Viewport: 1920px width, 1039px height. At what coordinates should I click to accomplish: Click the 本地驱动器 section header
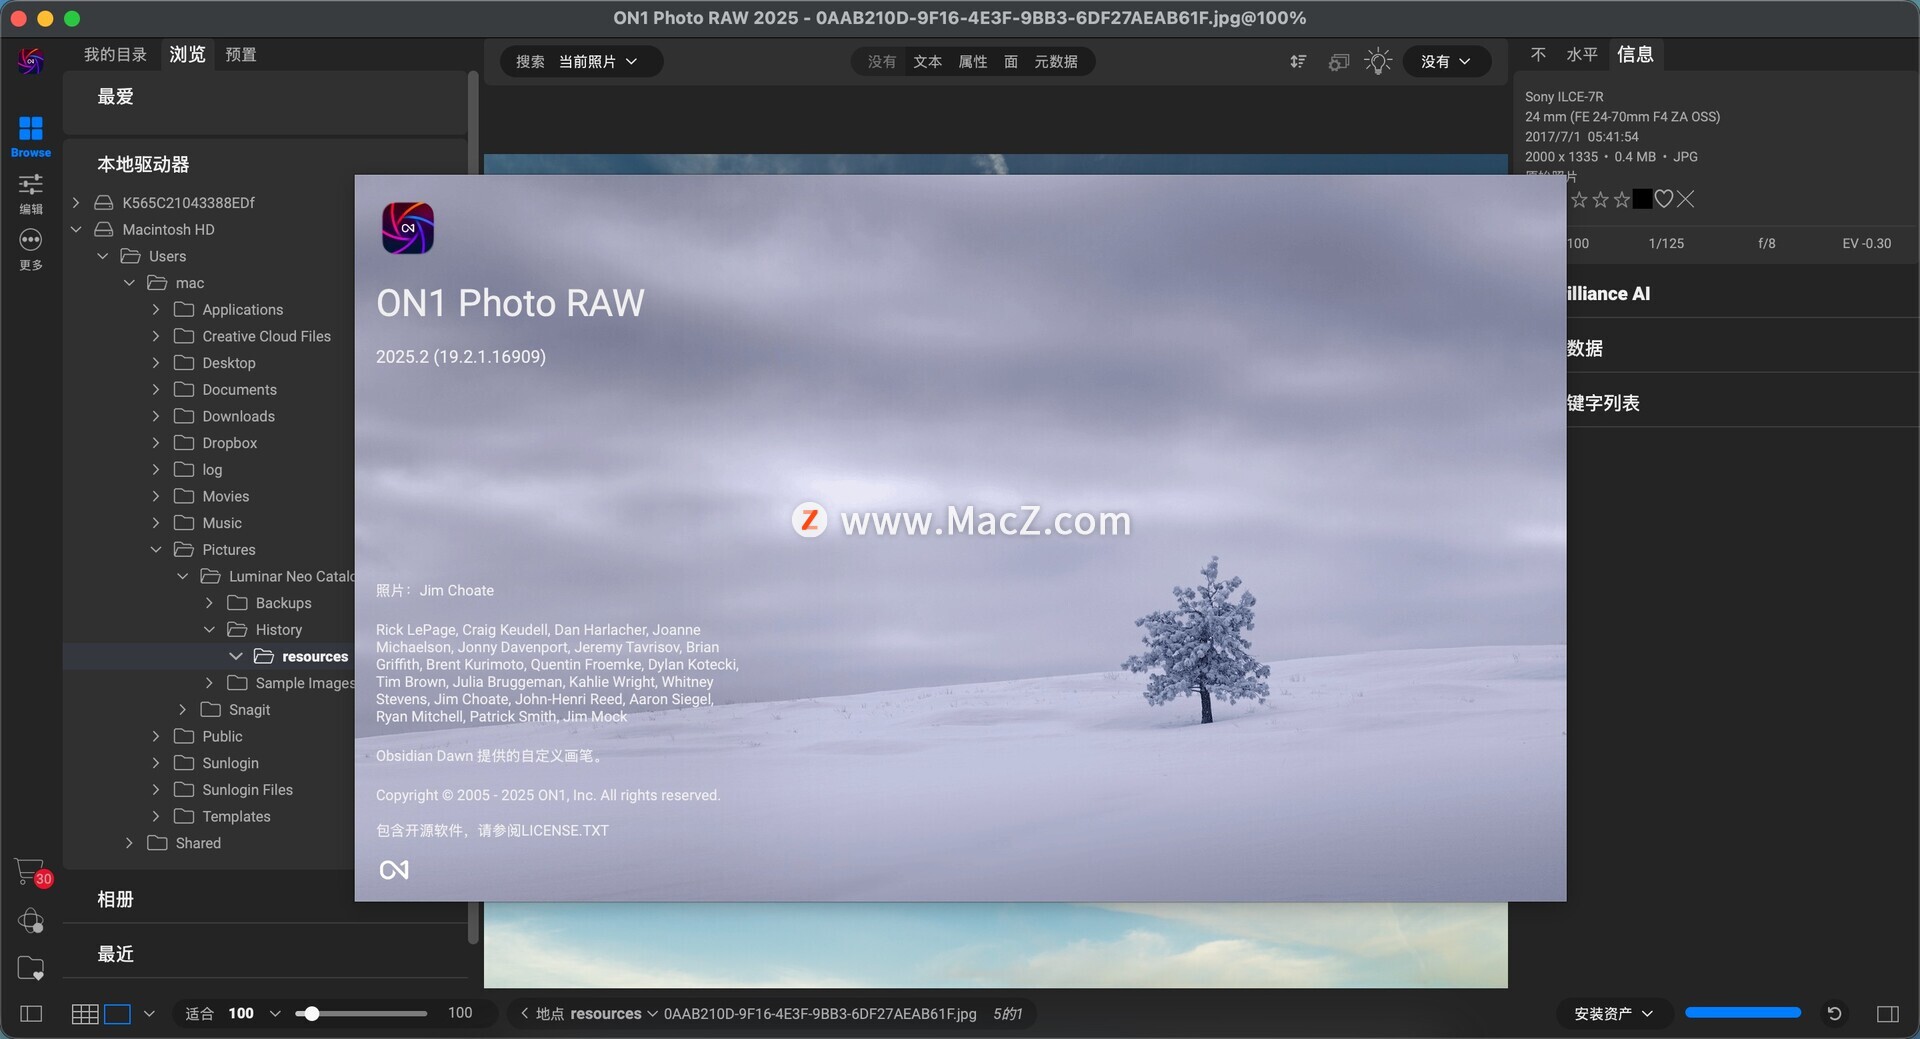(x=143, y=164)
